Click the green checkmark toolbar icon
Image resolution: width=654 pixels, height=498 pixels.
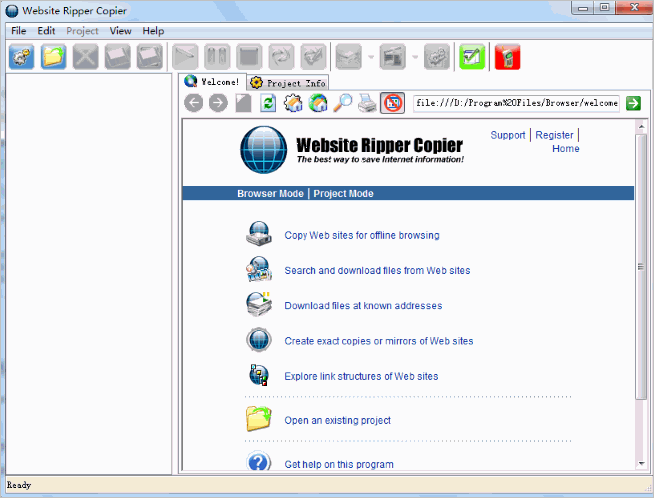472,56
